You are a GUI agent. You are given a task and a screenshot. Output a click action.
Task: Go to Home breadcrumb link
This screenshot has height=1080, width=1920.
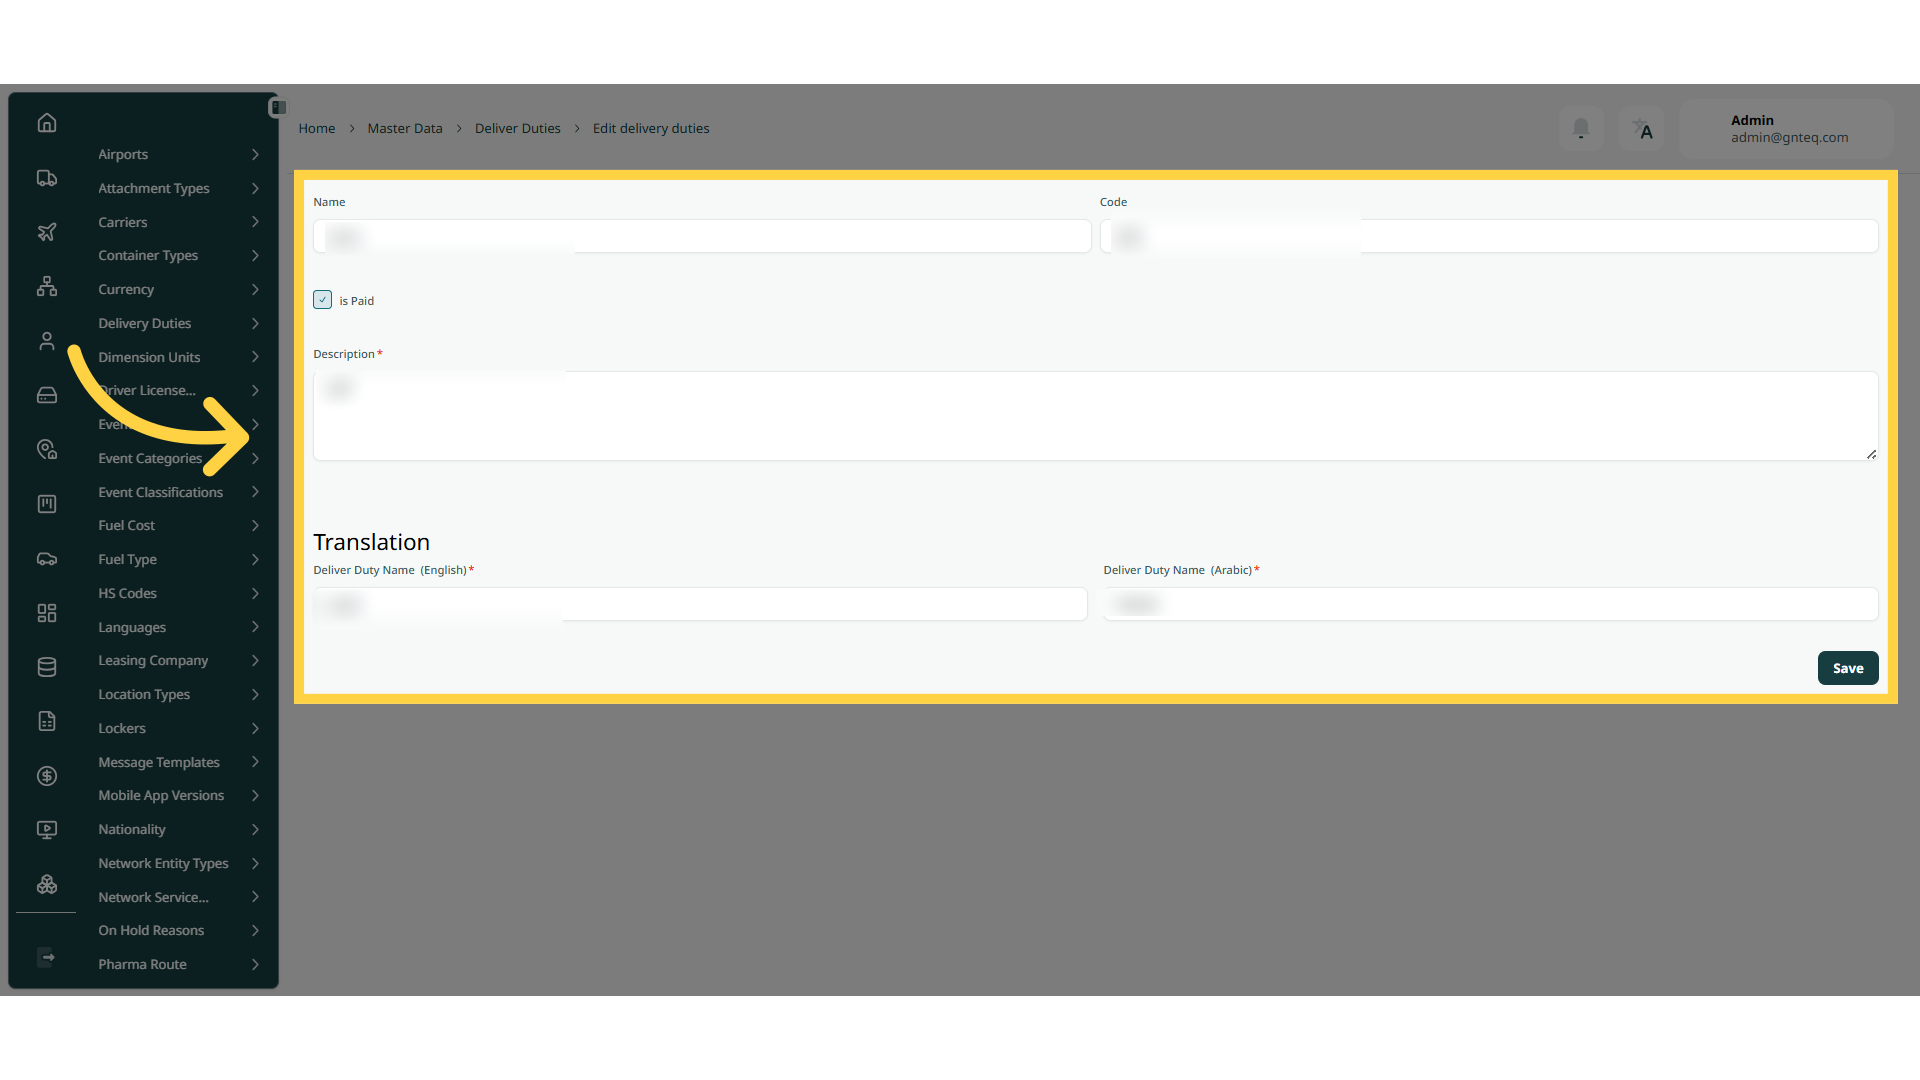pos(317,128)
